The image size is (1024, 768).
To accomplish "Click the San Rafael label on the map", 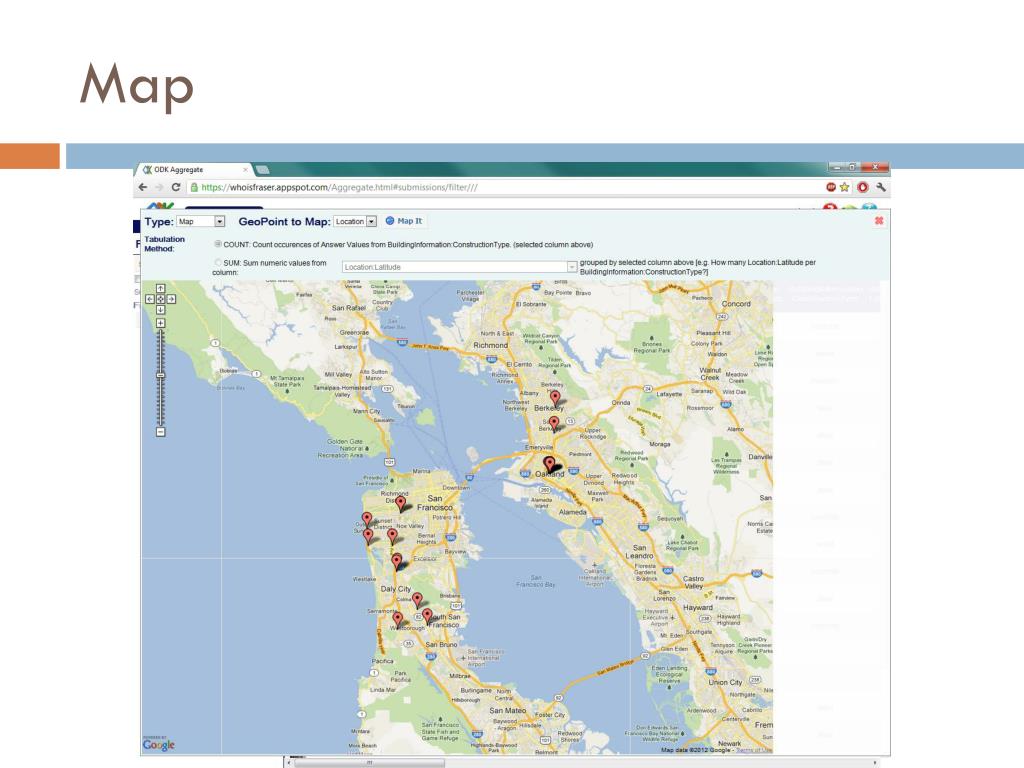I will 349,308.
